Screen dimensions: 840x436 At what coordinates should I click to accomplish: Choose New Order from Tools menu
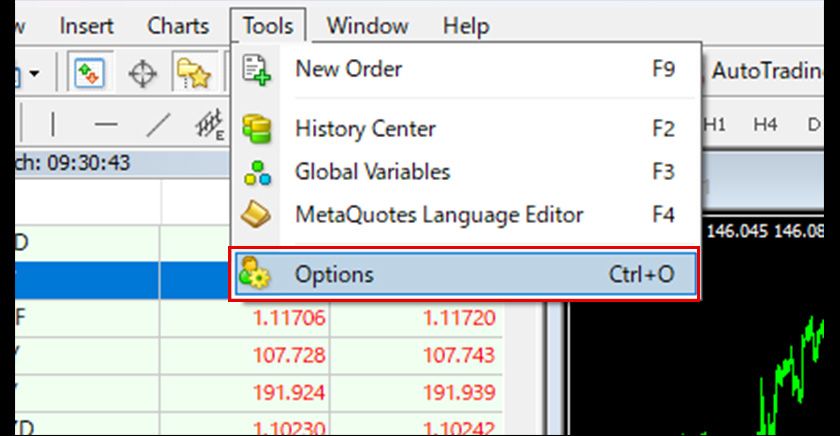(x=465, y=69)
